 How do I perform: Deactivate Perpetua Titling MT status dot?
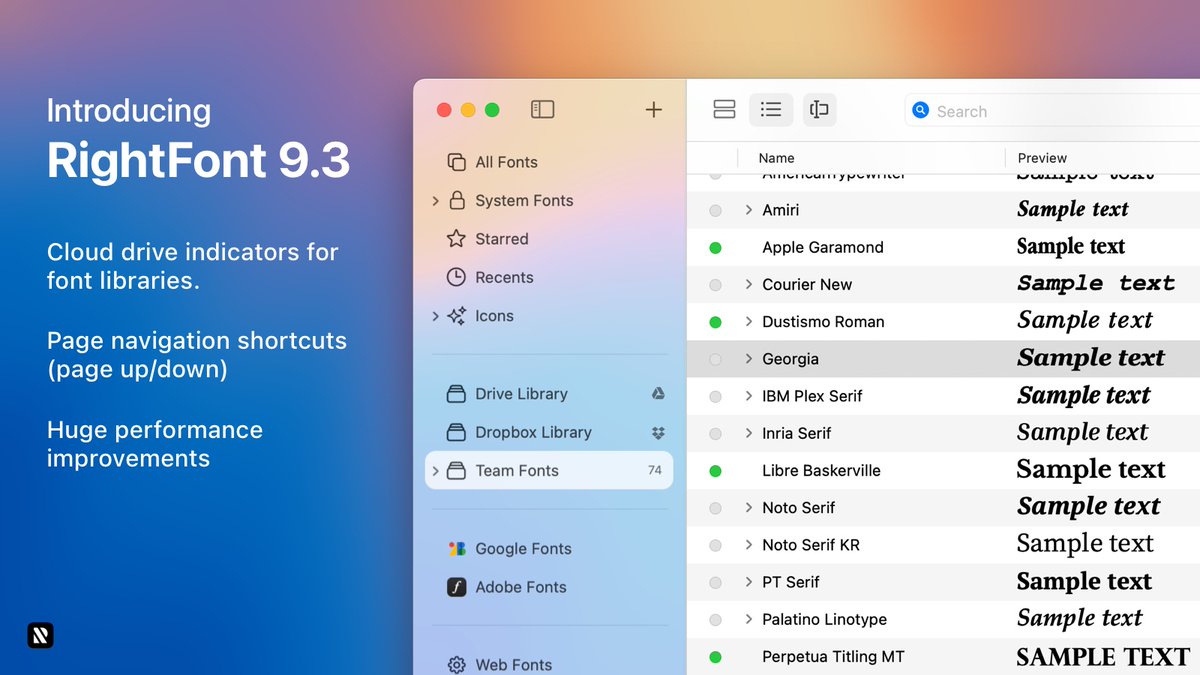[715, 657]
